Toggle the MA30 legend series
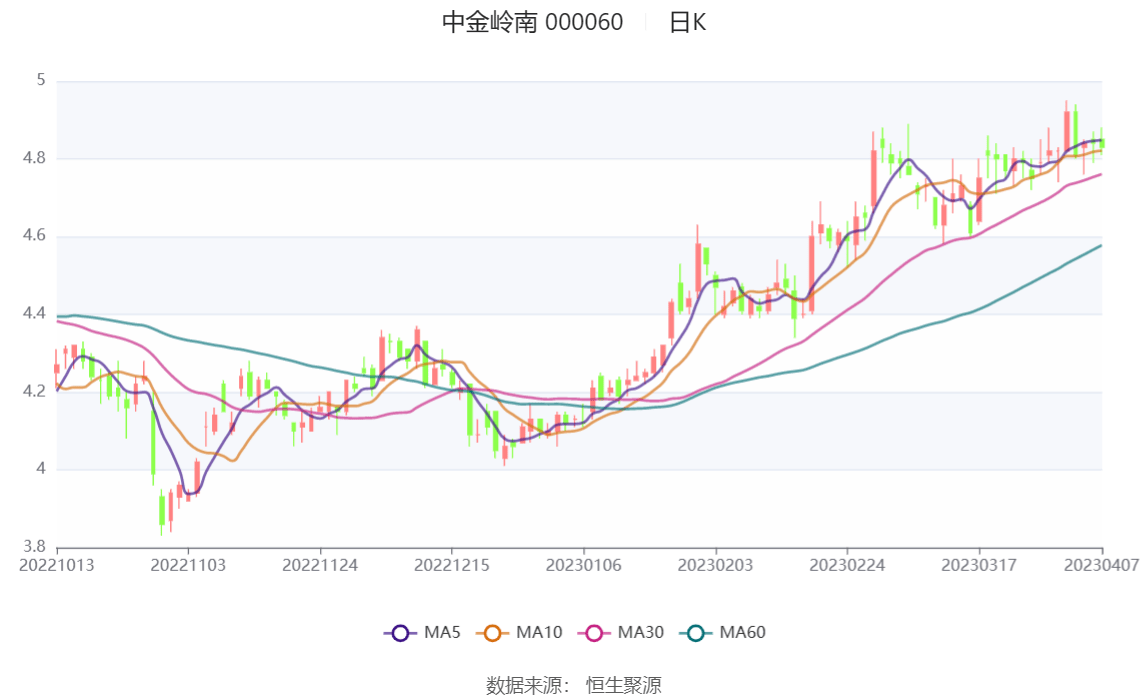This screenshot has height=699, width=1148. pos(621,632)
